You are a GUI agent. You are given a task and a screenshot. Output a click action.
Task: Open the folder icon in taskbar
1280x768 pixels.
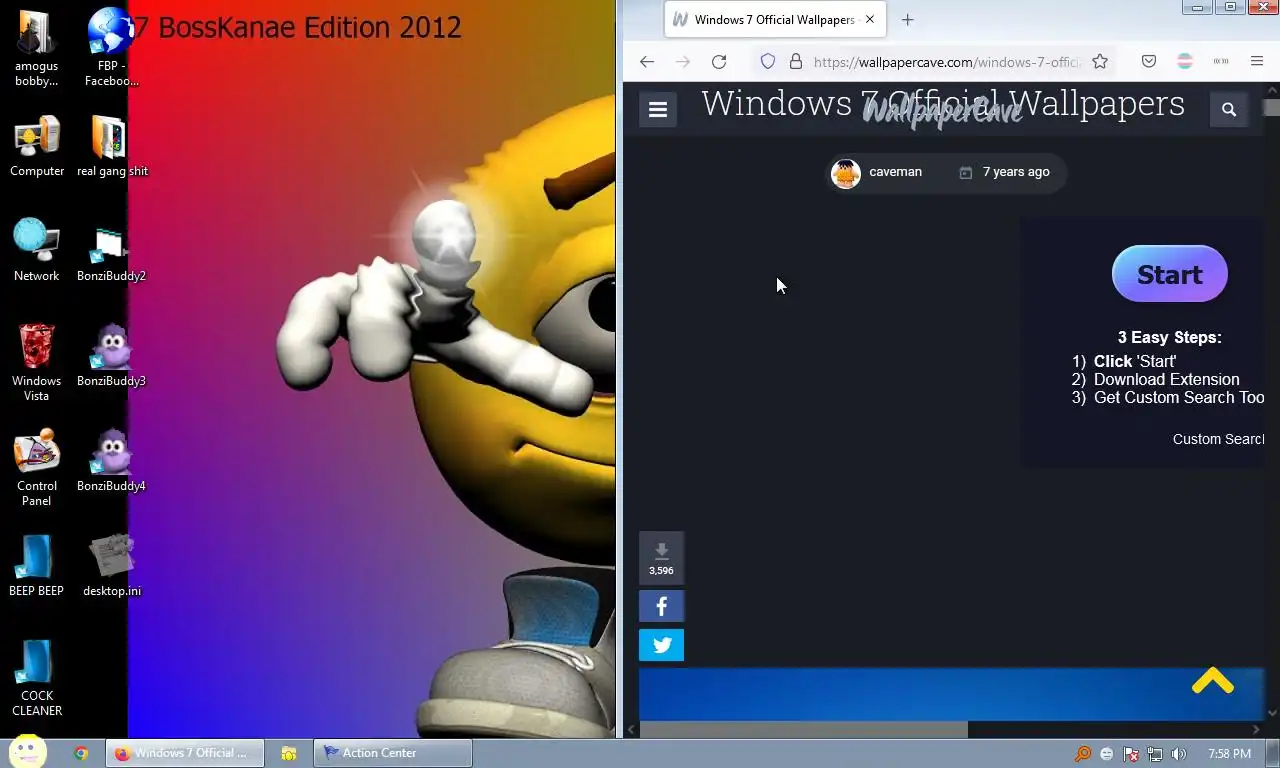[288, 753]
